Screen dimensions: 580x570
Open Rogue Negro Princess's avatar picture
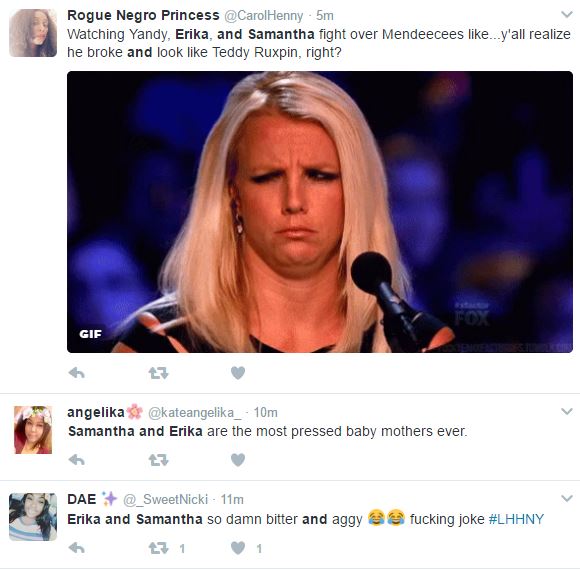33,33
